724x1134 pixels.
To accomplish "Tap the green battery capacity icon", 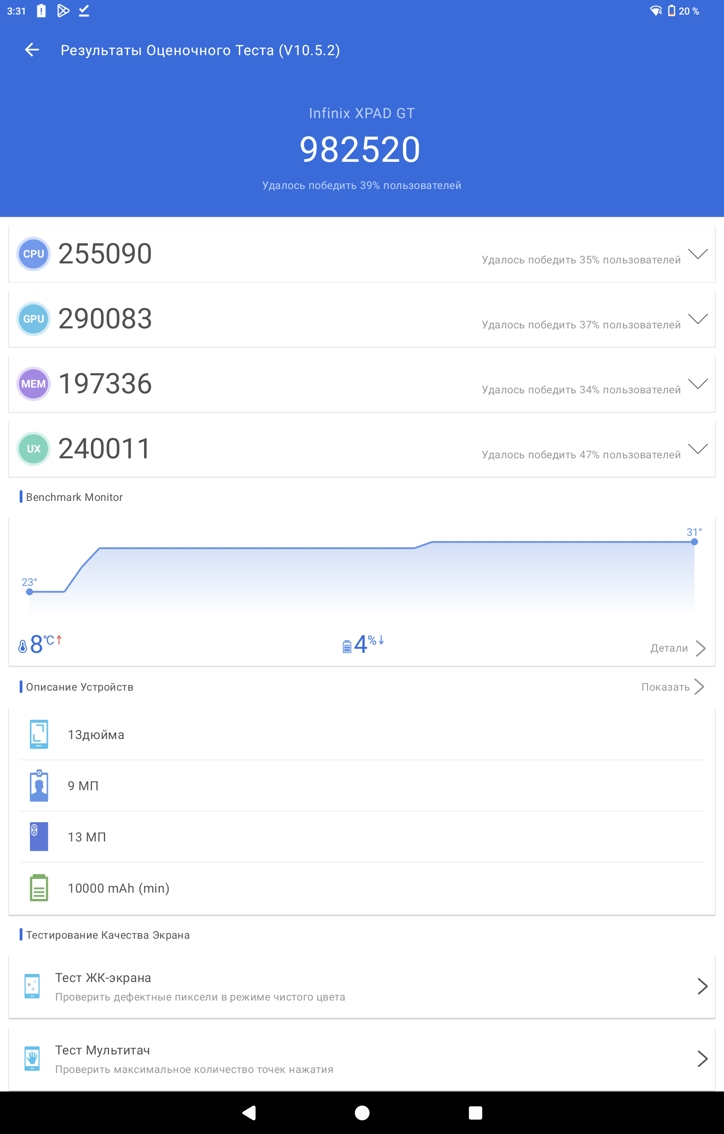I will click(x=39, y=888).
